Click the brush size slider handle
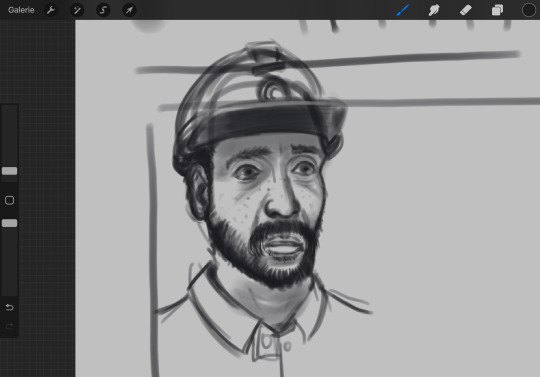The width and height of the screenshot is (540, 377). pos(9,171)
